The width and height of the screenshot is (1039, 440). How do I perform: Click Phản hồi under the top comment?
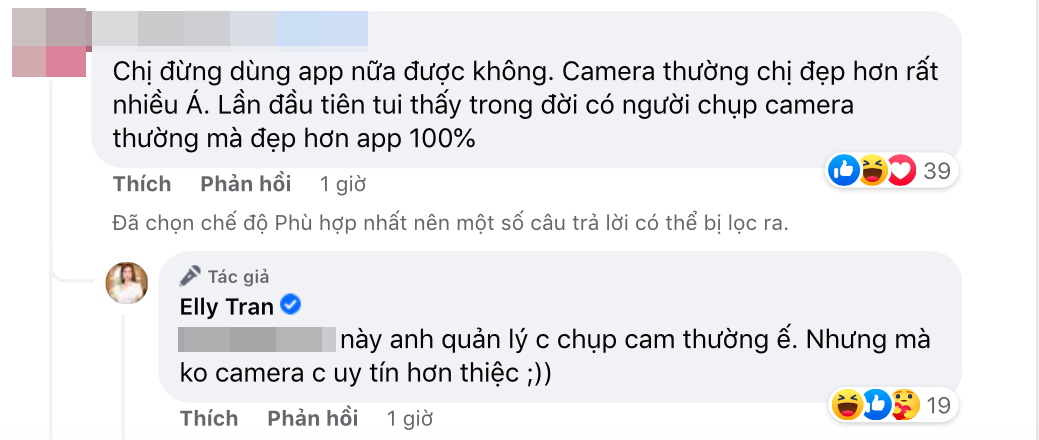coord(246,184)
